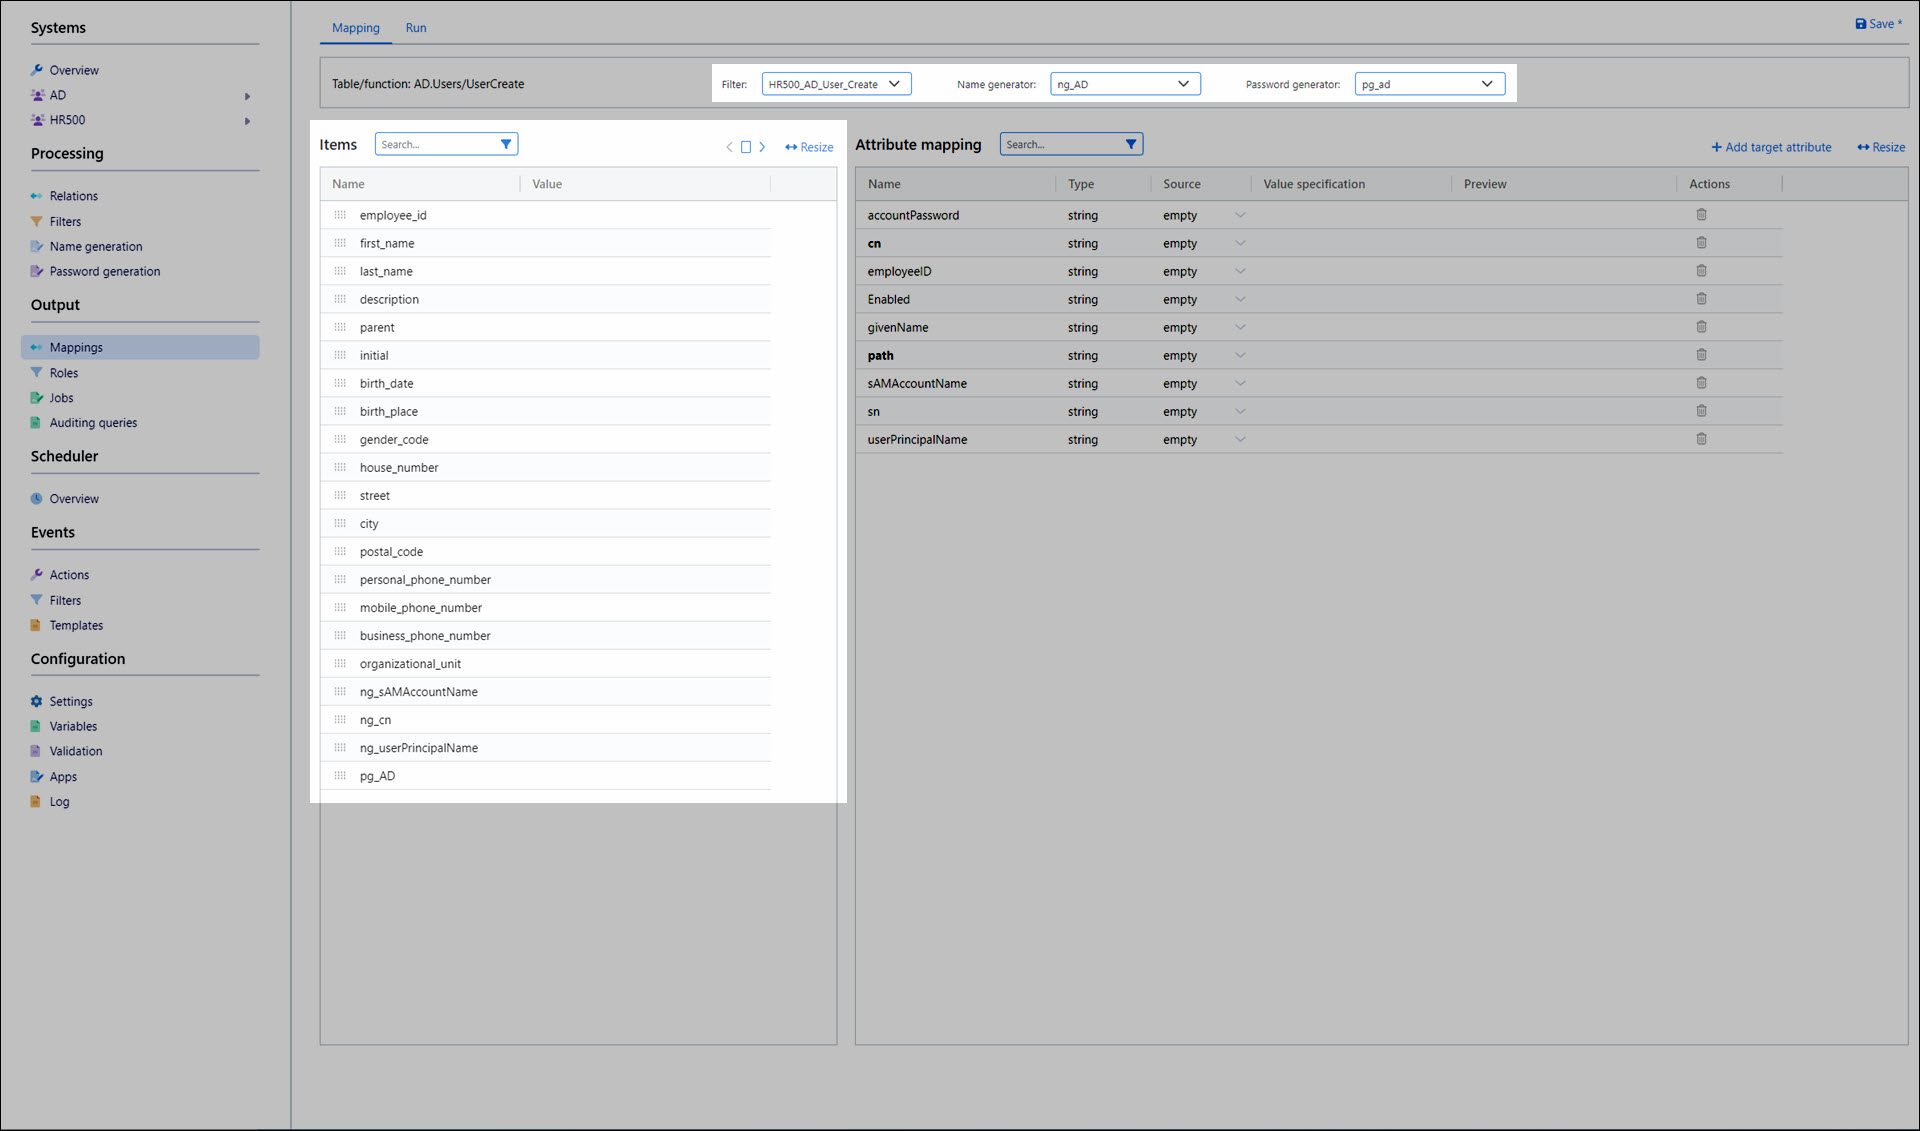This screenshot has height=1131, width=1920.
Task: Delete the accountPassword attribute row
Action: pos(1701,215)
